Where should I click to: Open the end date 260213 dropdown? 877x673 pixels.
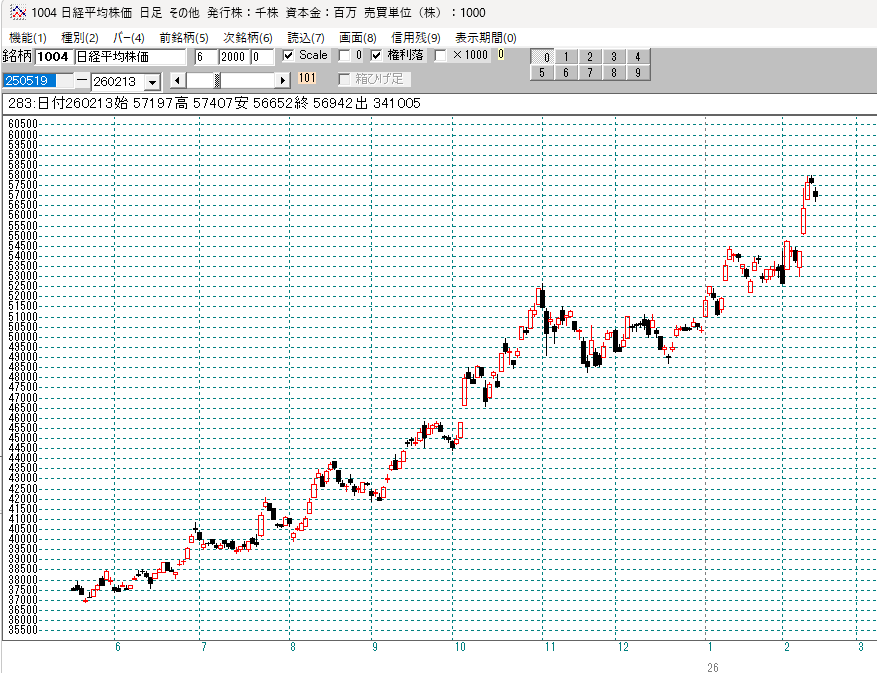tap(152, 81)
